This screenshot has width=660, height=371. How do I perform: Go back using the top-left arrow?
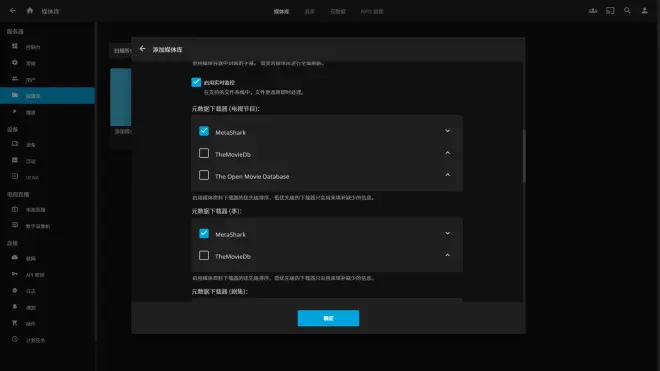13,11
